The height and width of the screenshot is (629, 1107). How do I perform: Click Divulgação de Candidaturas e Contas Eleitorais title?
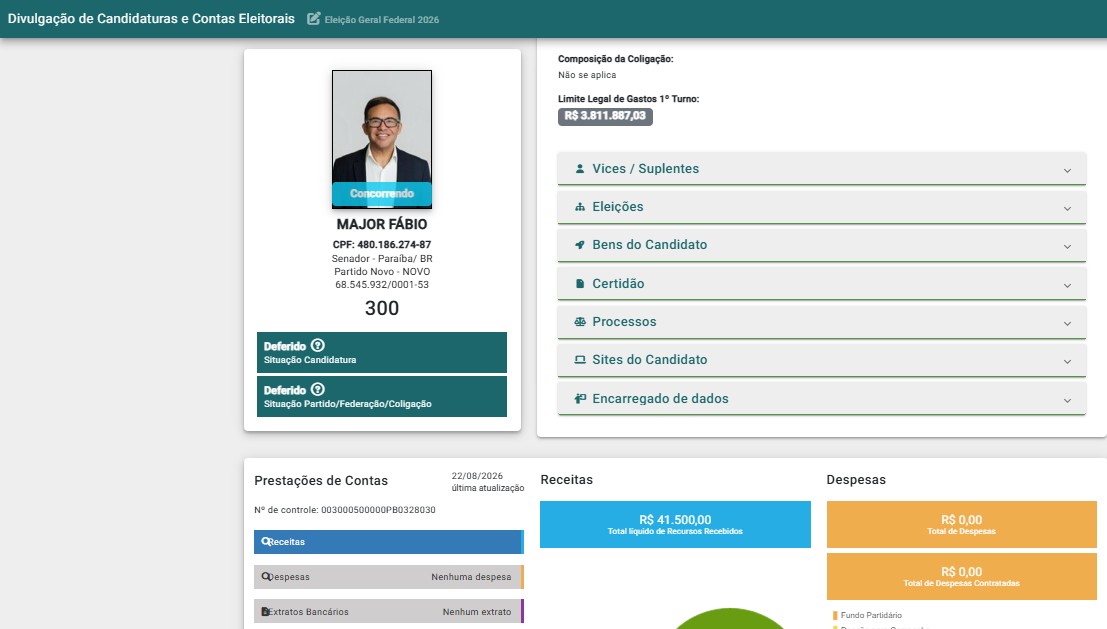(x=151, y=18)
